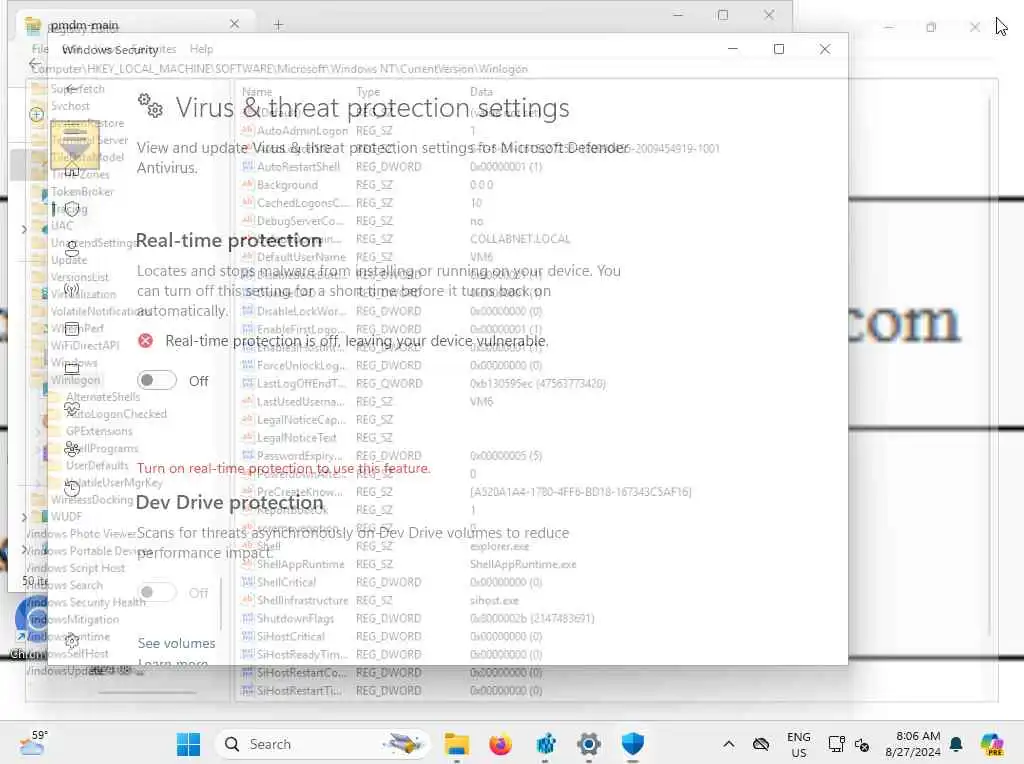The image size is (1024, 764).
Task: Open the Windows Start button
Action: click(188, 744)
